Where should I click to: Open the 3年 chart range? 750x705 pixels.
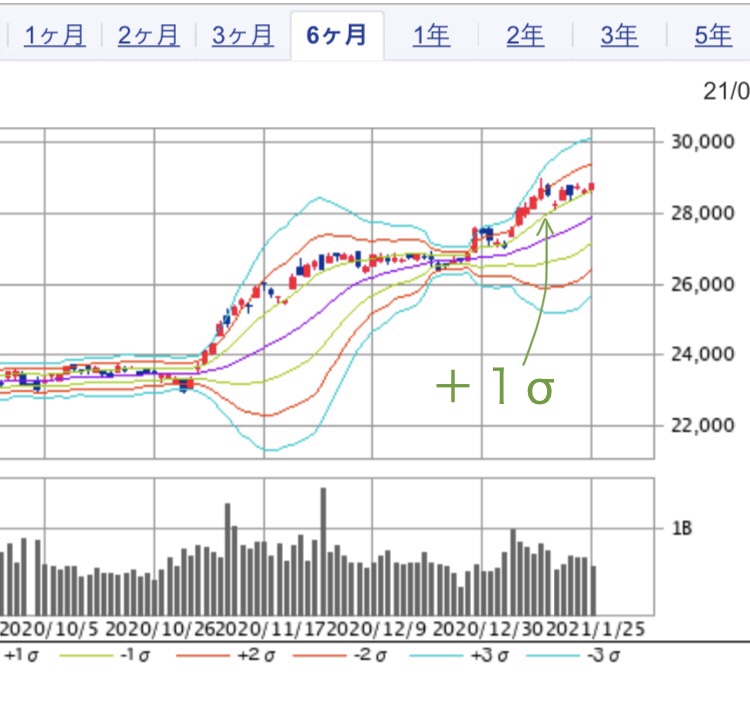619,35
